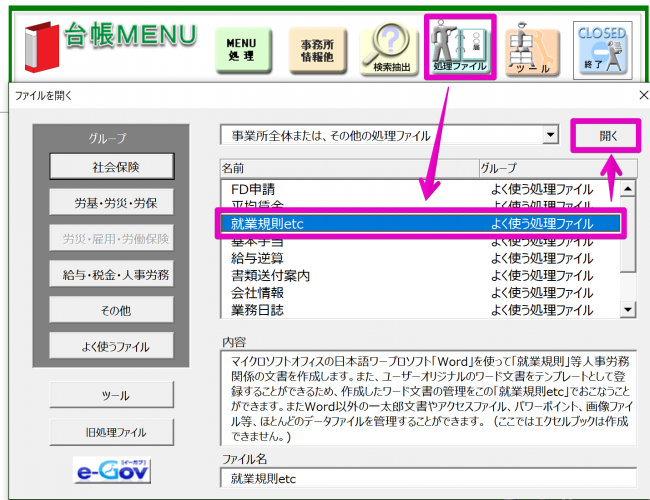Select the 社会保険 group button
The height and width of the screenshot is (500, 650).
[x=113, y=165]
